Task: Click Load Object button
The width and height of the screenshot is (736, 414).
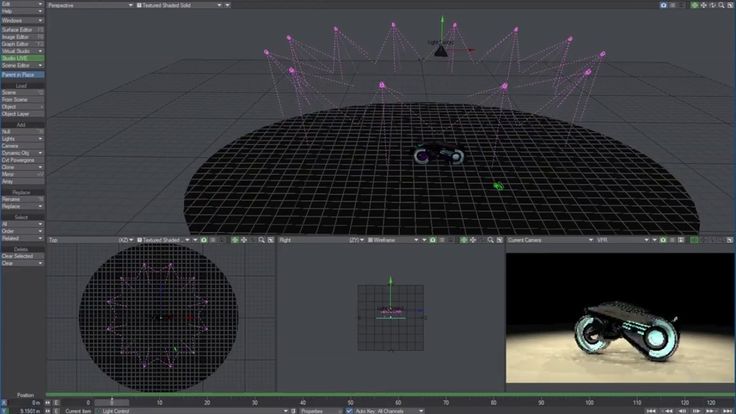Action: 22,107
